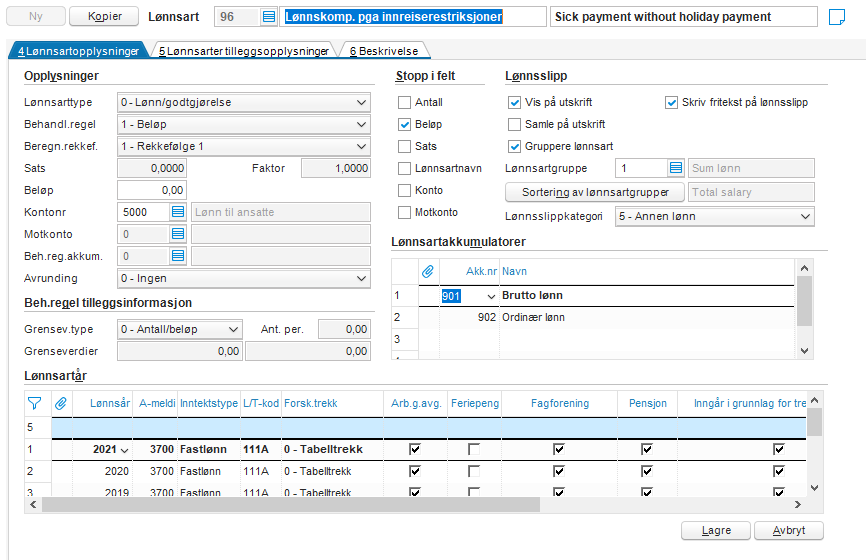
Task: Uncheck Vis på utskrift
Action: (x=514, y=102)
